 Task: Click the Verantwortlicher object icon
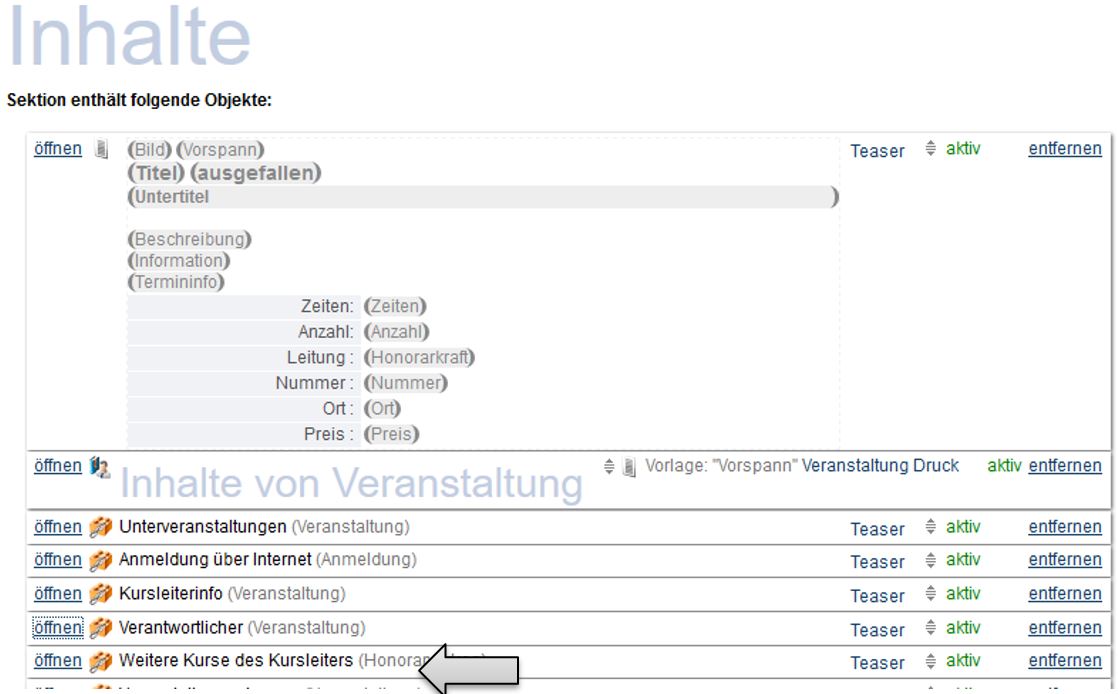[103, 628]
